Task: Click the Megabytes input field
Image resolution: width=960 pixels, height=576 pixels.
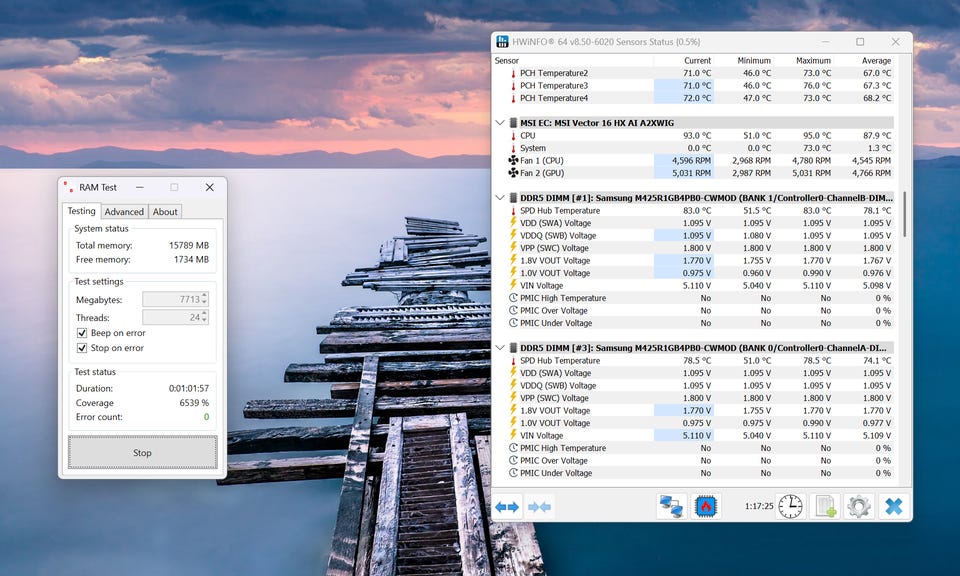Action: tap(175, 299)
